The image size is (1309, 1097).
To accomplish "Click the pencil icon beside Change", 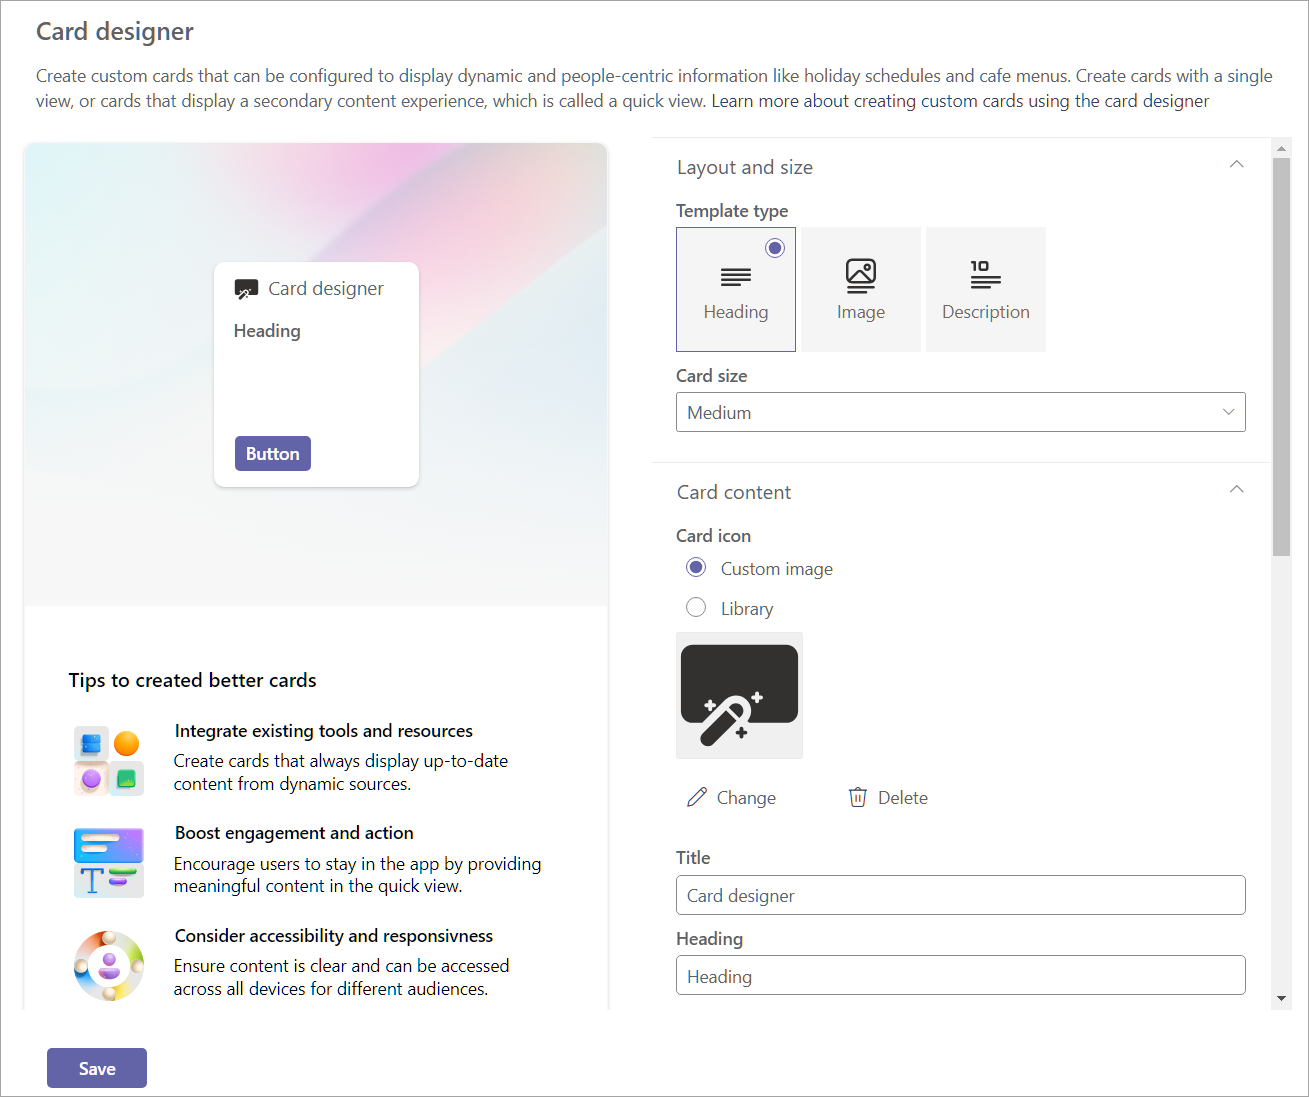I will 697,797.
